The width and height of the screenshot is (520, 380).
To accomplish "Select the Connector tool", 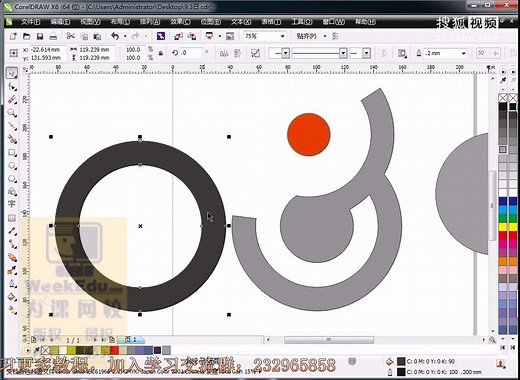I will tap(12, 244).
